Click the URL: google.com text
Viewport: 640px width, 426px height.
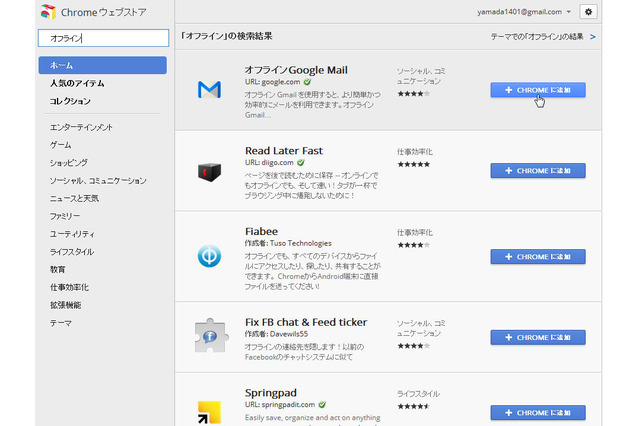272,82
